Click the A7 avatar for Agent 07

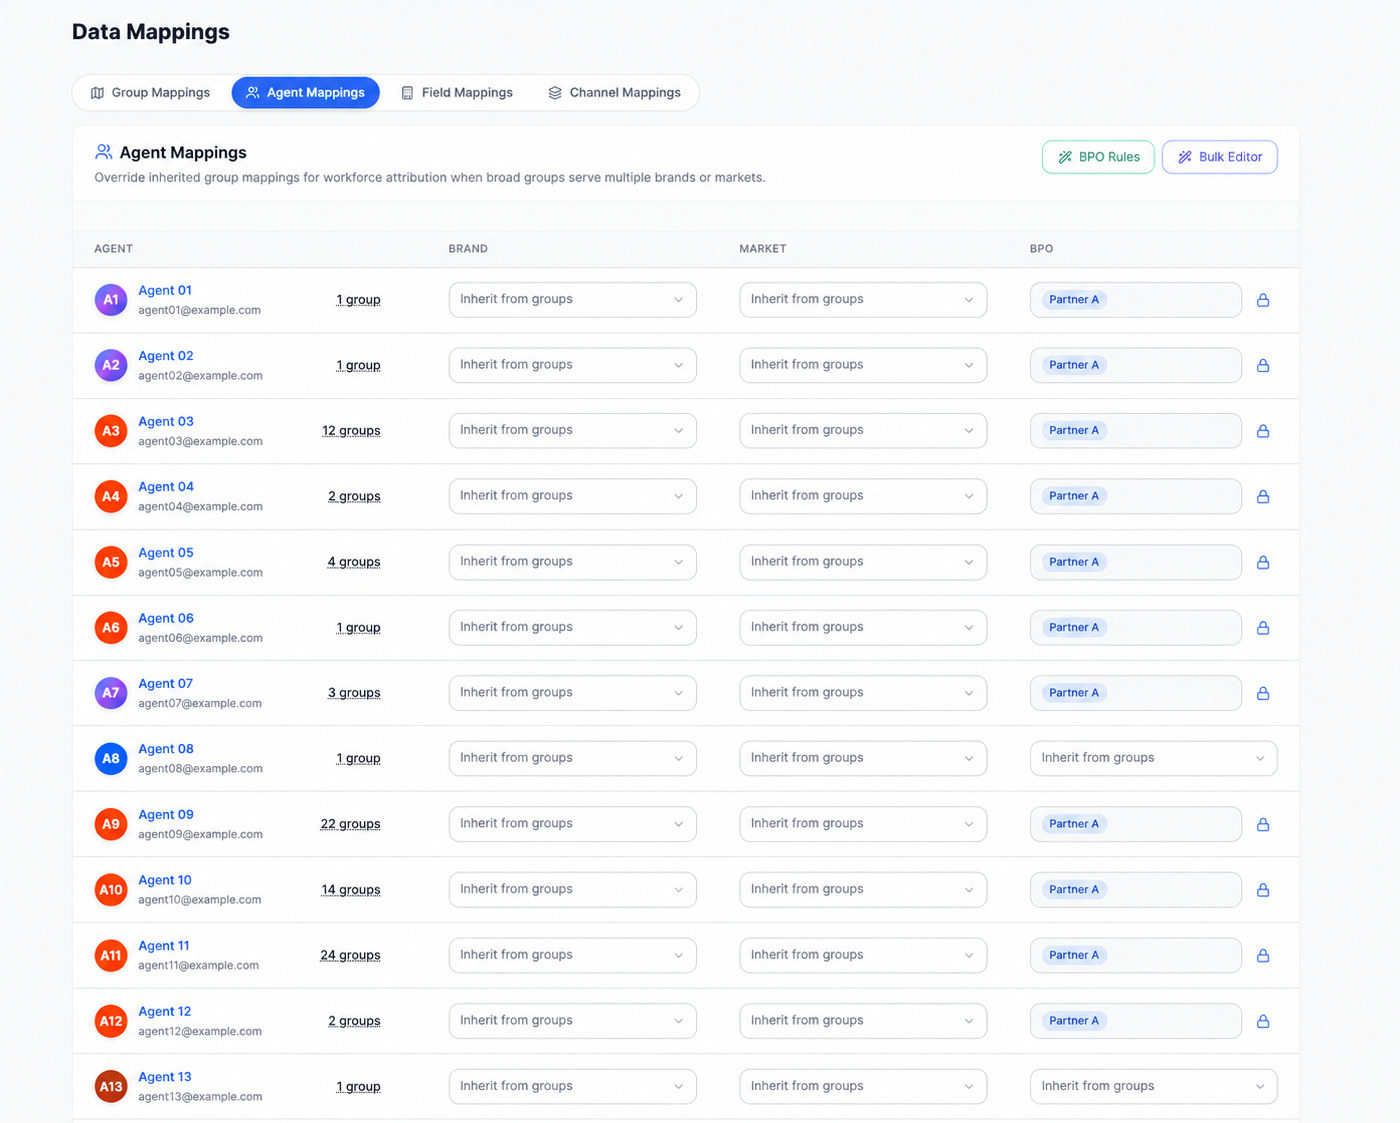[111, 693]
